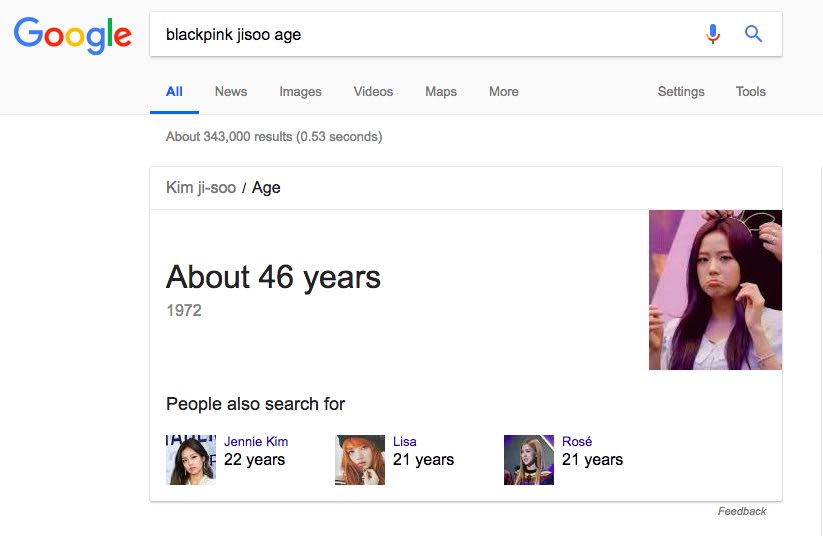Image resolution: width=823 pixels, height=536 pixels.
Task: Click the '21 years' text under Lisa
Action: tap(424, 460)
